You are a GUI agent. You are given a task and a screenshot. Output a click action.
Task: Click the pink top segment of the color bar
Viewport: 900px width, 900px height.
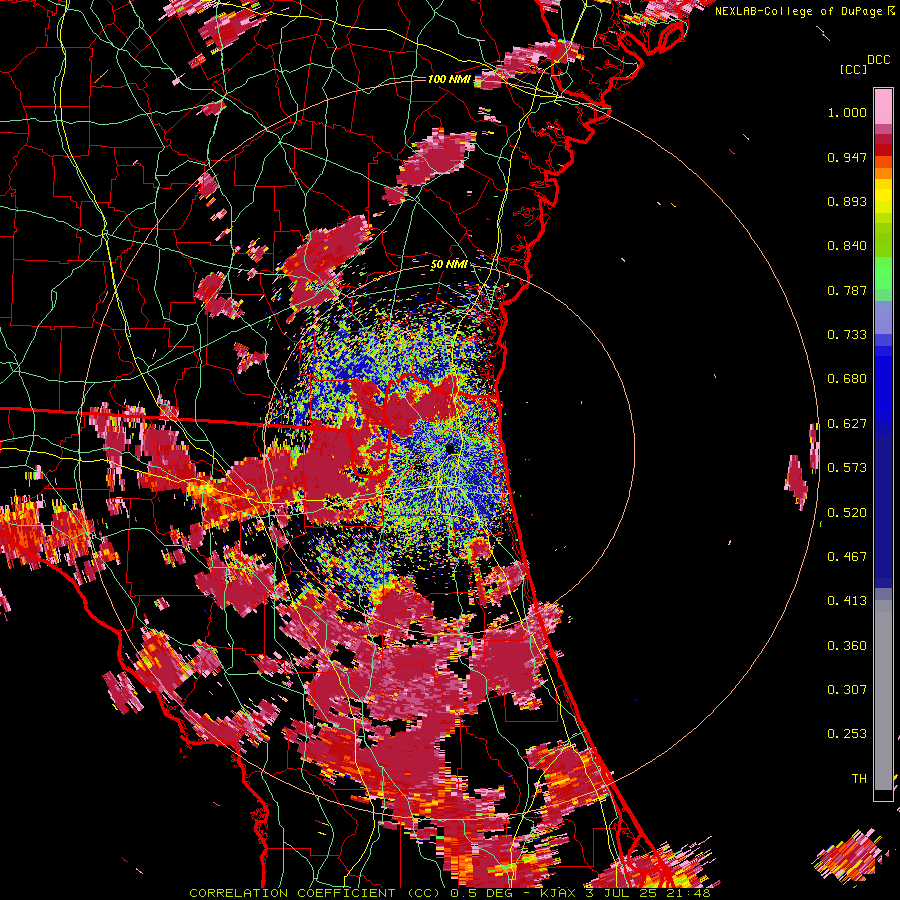[883, 107]
